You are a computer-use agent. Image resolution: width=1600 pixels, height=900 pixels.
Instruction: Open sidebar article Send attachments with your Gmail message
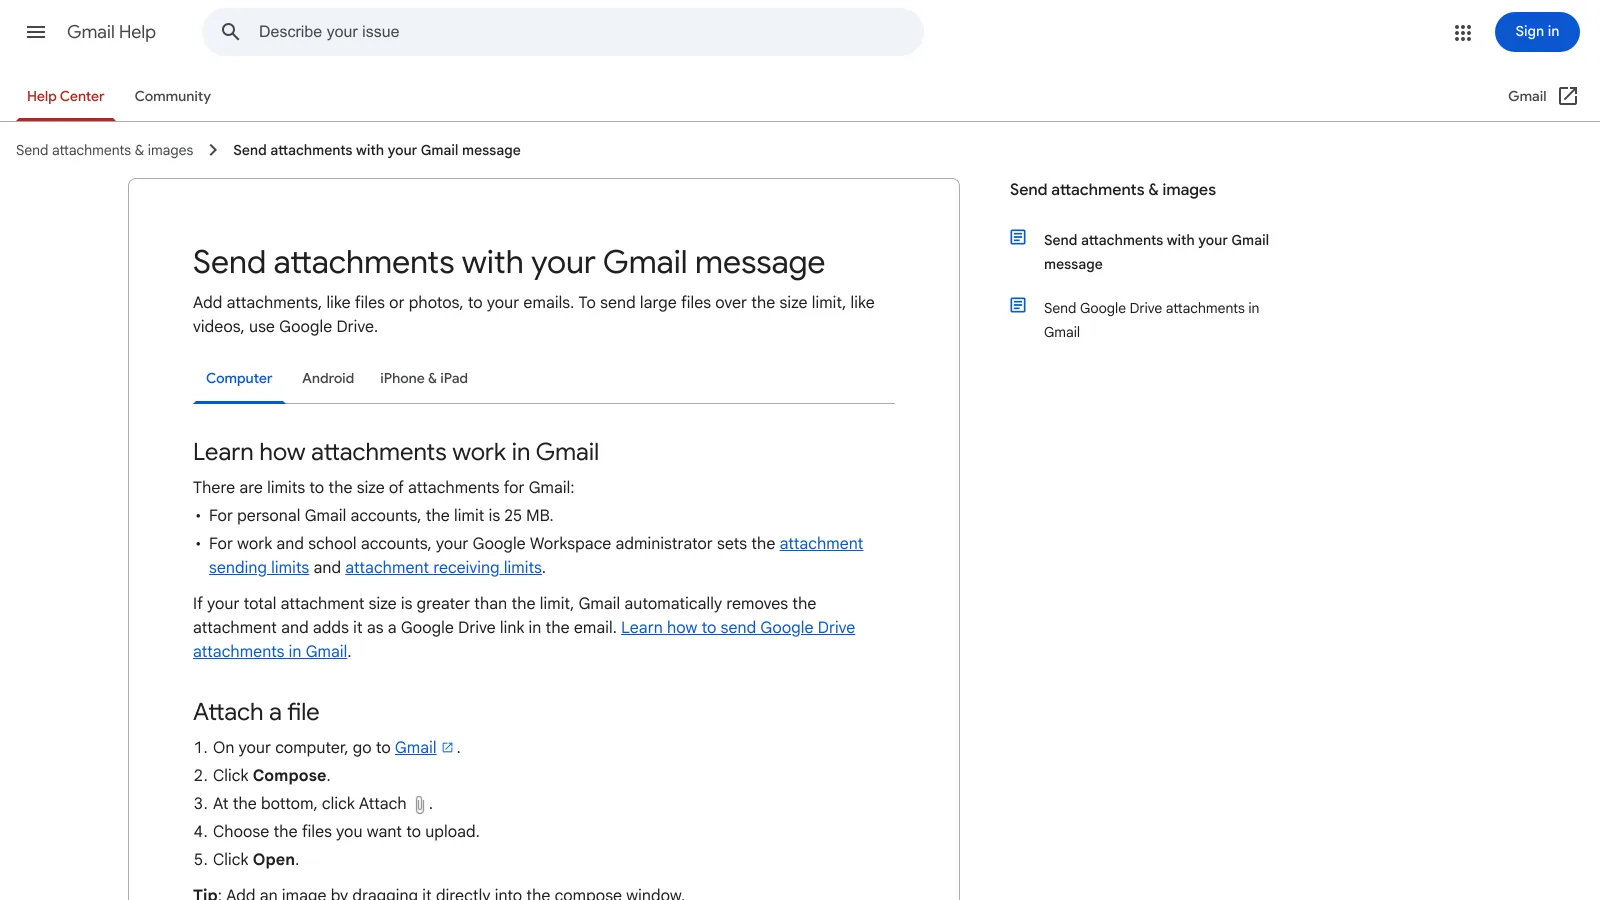coord(1156,252)
